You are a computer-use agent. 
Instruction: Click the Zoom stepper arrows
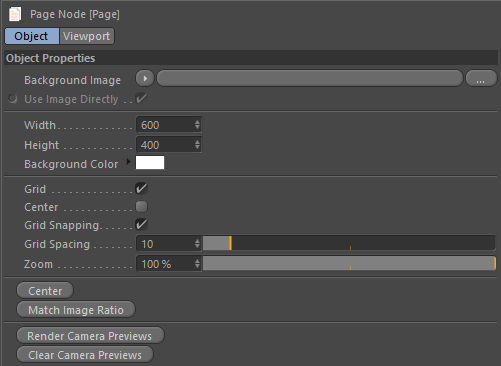(197, 264)
